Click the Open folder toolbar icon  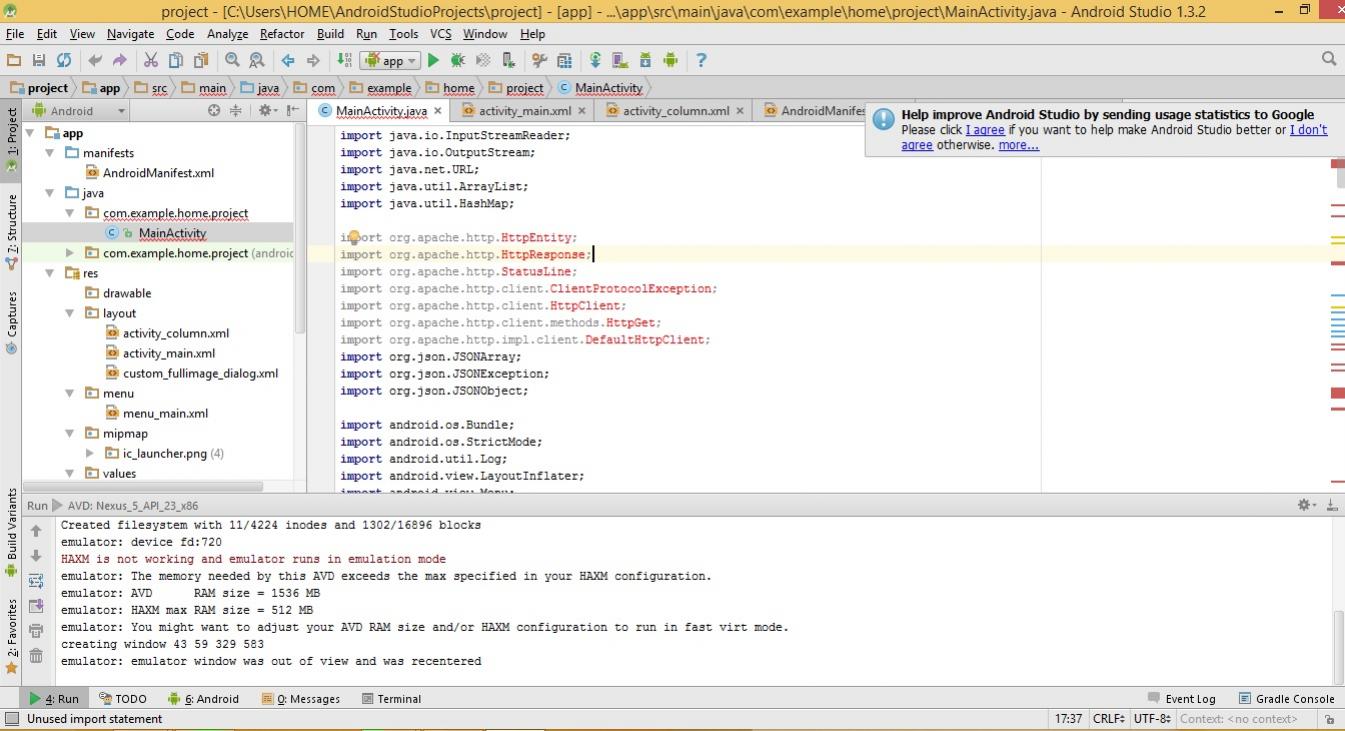[14, 60]
